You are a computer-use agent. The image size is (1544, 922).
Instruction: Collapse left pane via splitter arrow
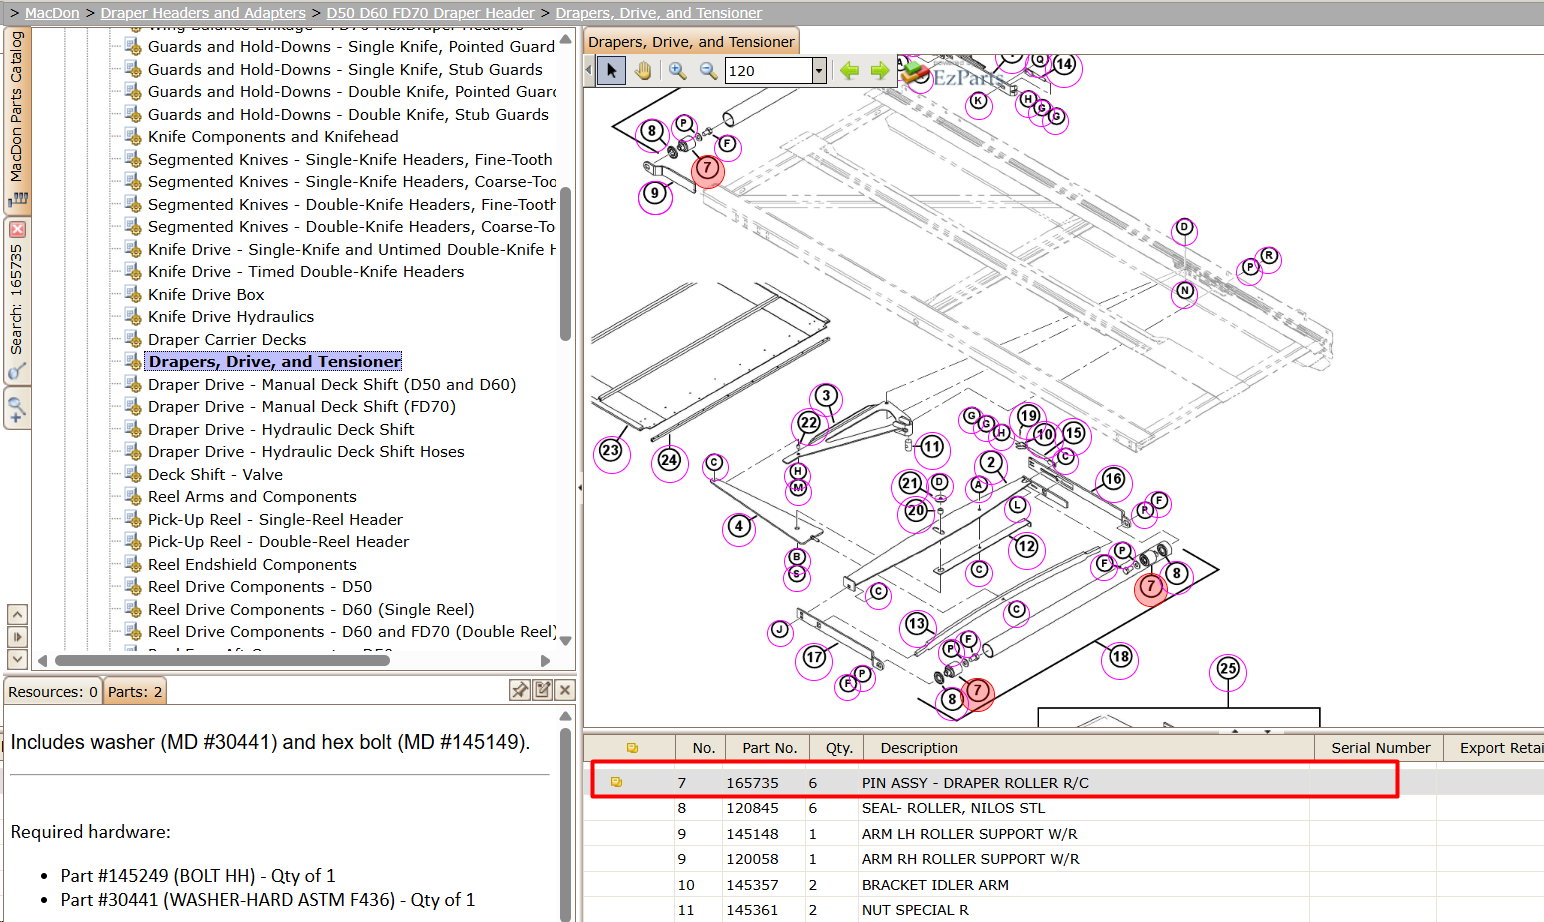pyautogui.click(x=580, y=488)
